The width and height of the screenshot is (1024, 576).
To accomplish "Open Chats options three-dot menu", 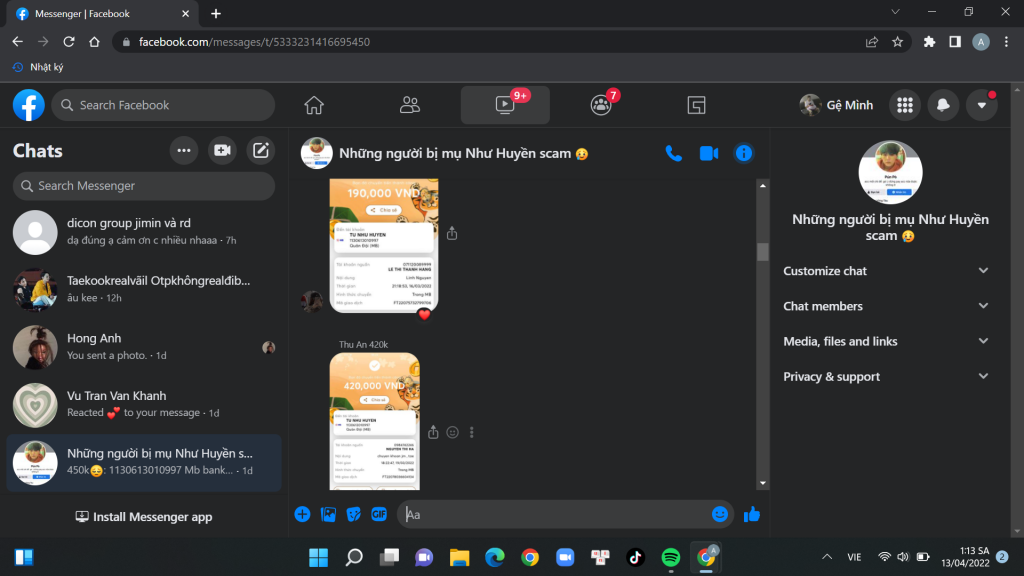I will (x=183, y=151).
